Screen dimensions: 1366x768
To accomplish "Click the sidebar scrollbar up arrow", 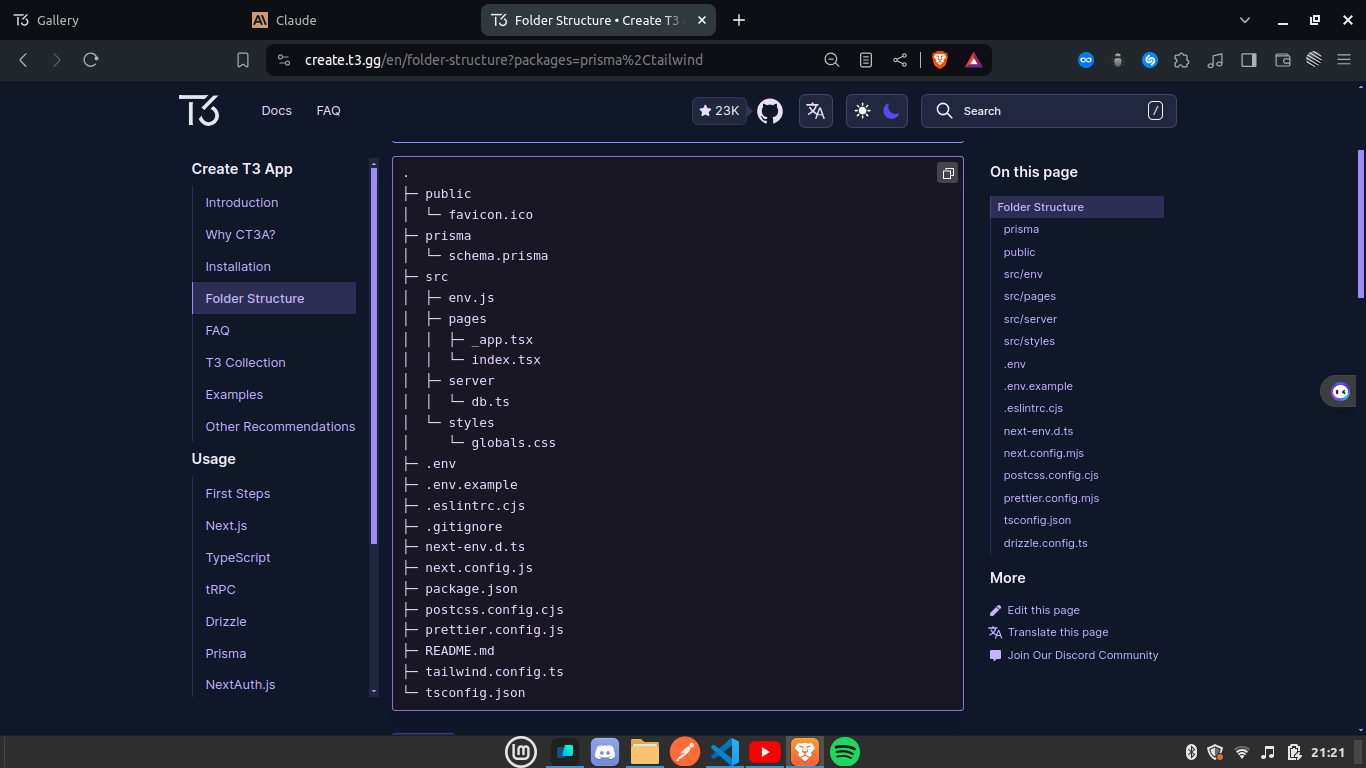I will 374,163.
